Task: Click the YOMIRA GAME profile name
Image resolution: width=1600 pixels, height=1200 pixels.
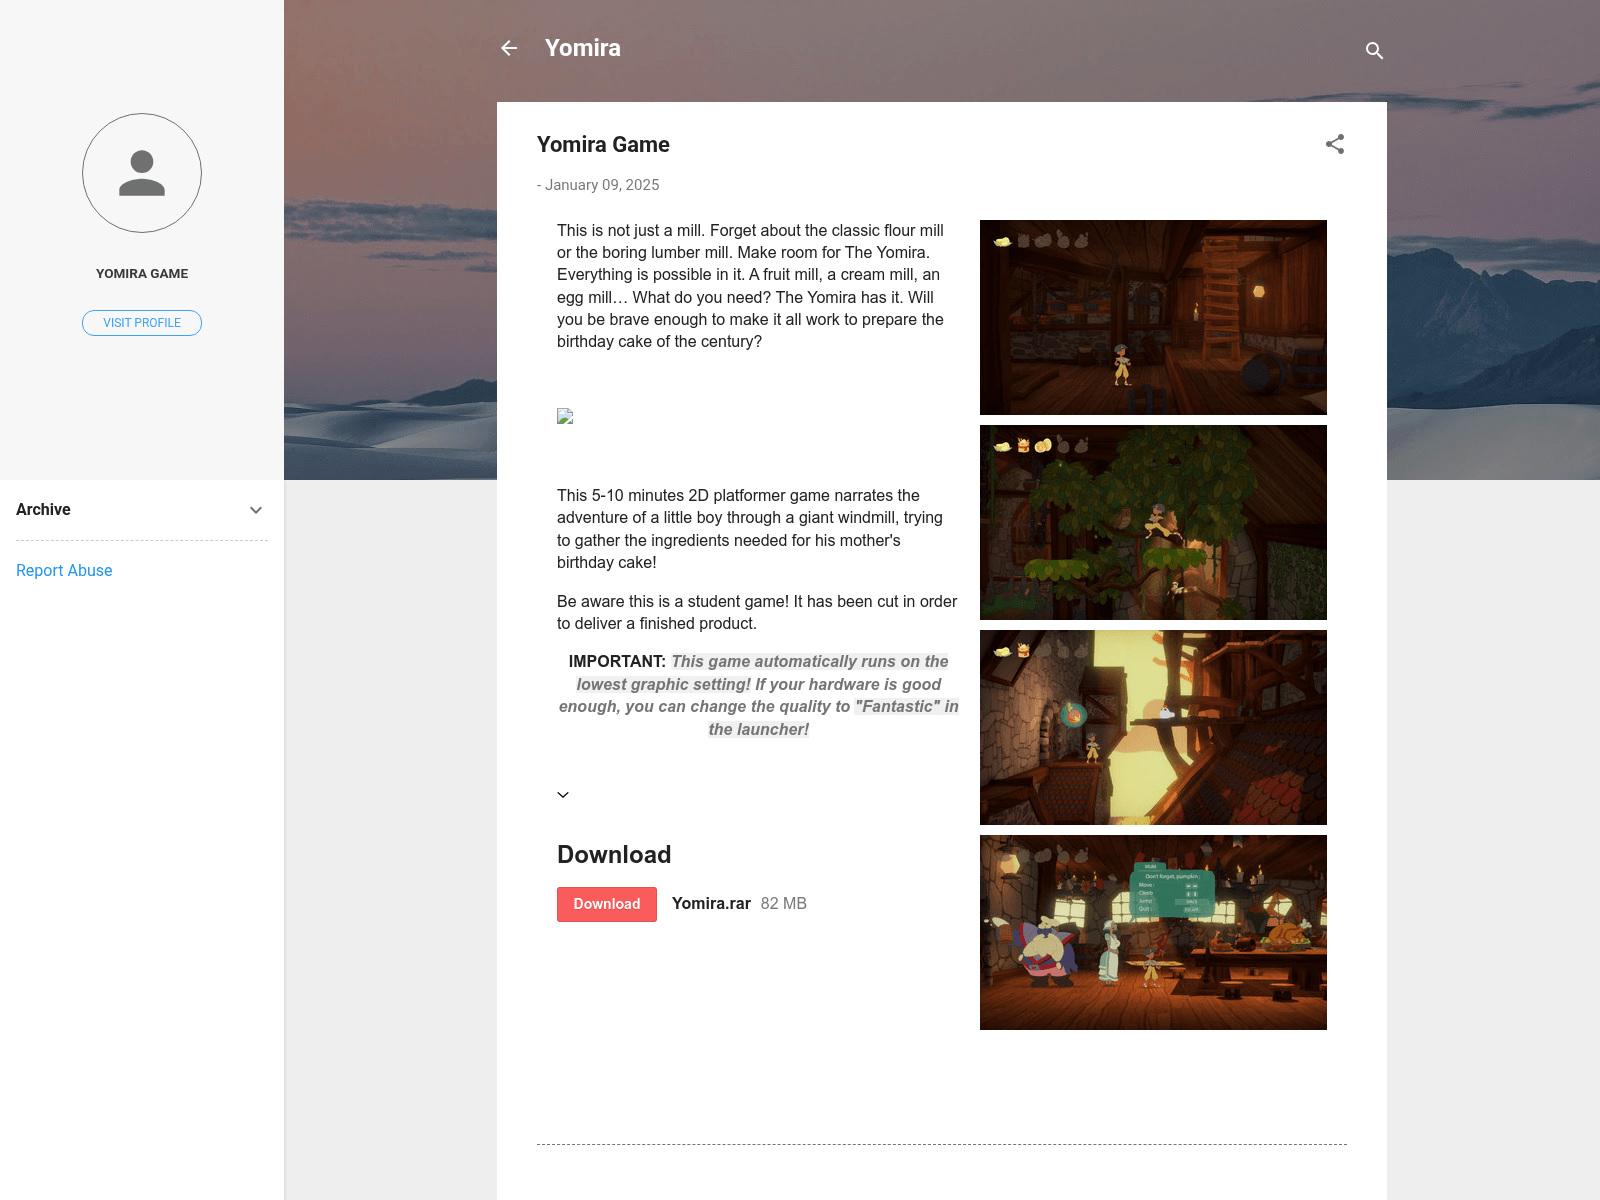Action: [x=142, y=274]
